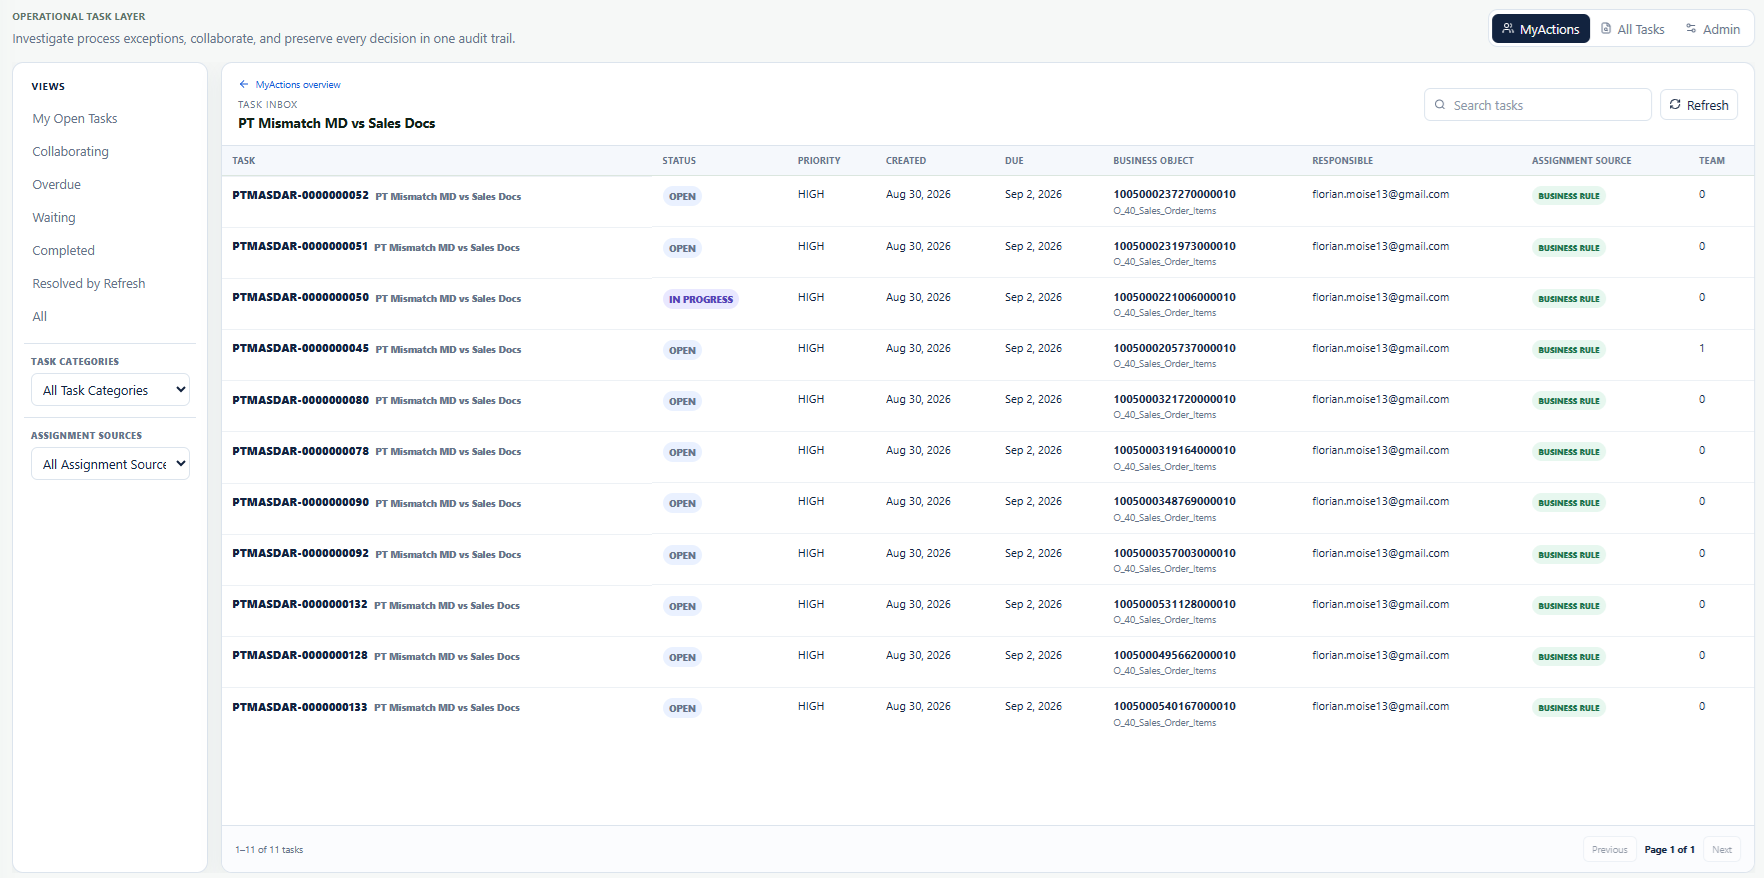The width and height of the screenshot is (1764, 878).
Task: Click the back arrow beside MyActions overview
Action: click(x=244, y=85)
